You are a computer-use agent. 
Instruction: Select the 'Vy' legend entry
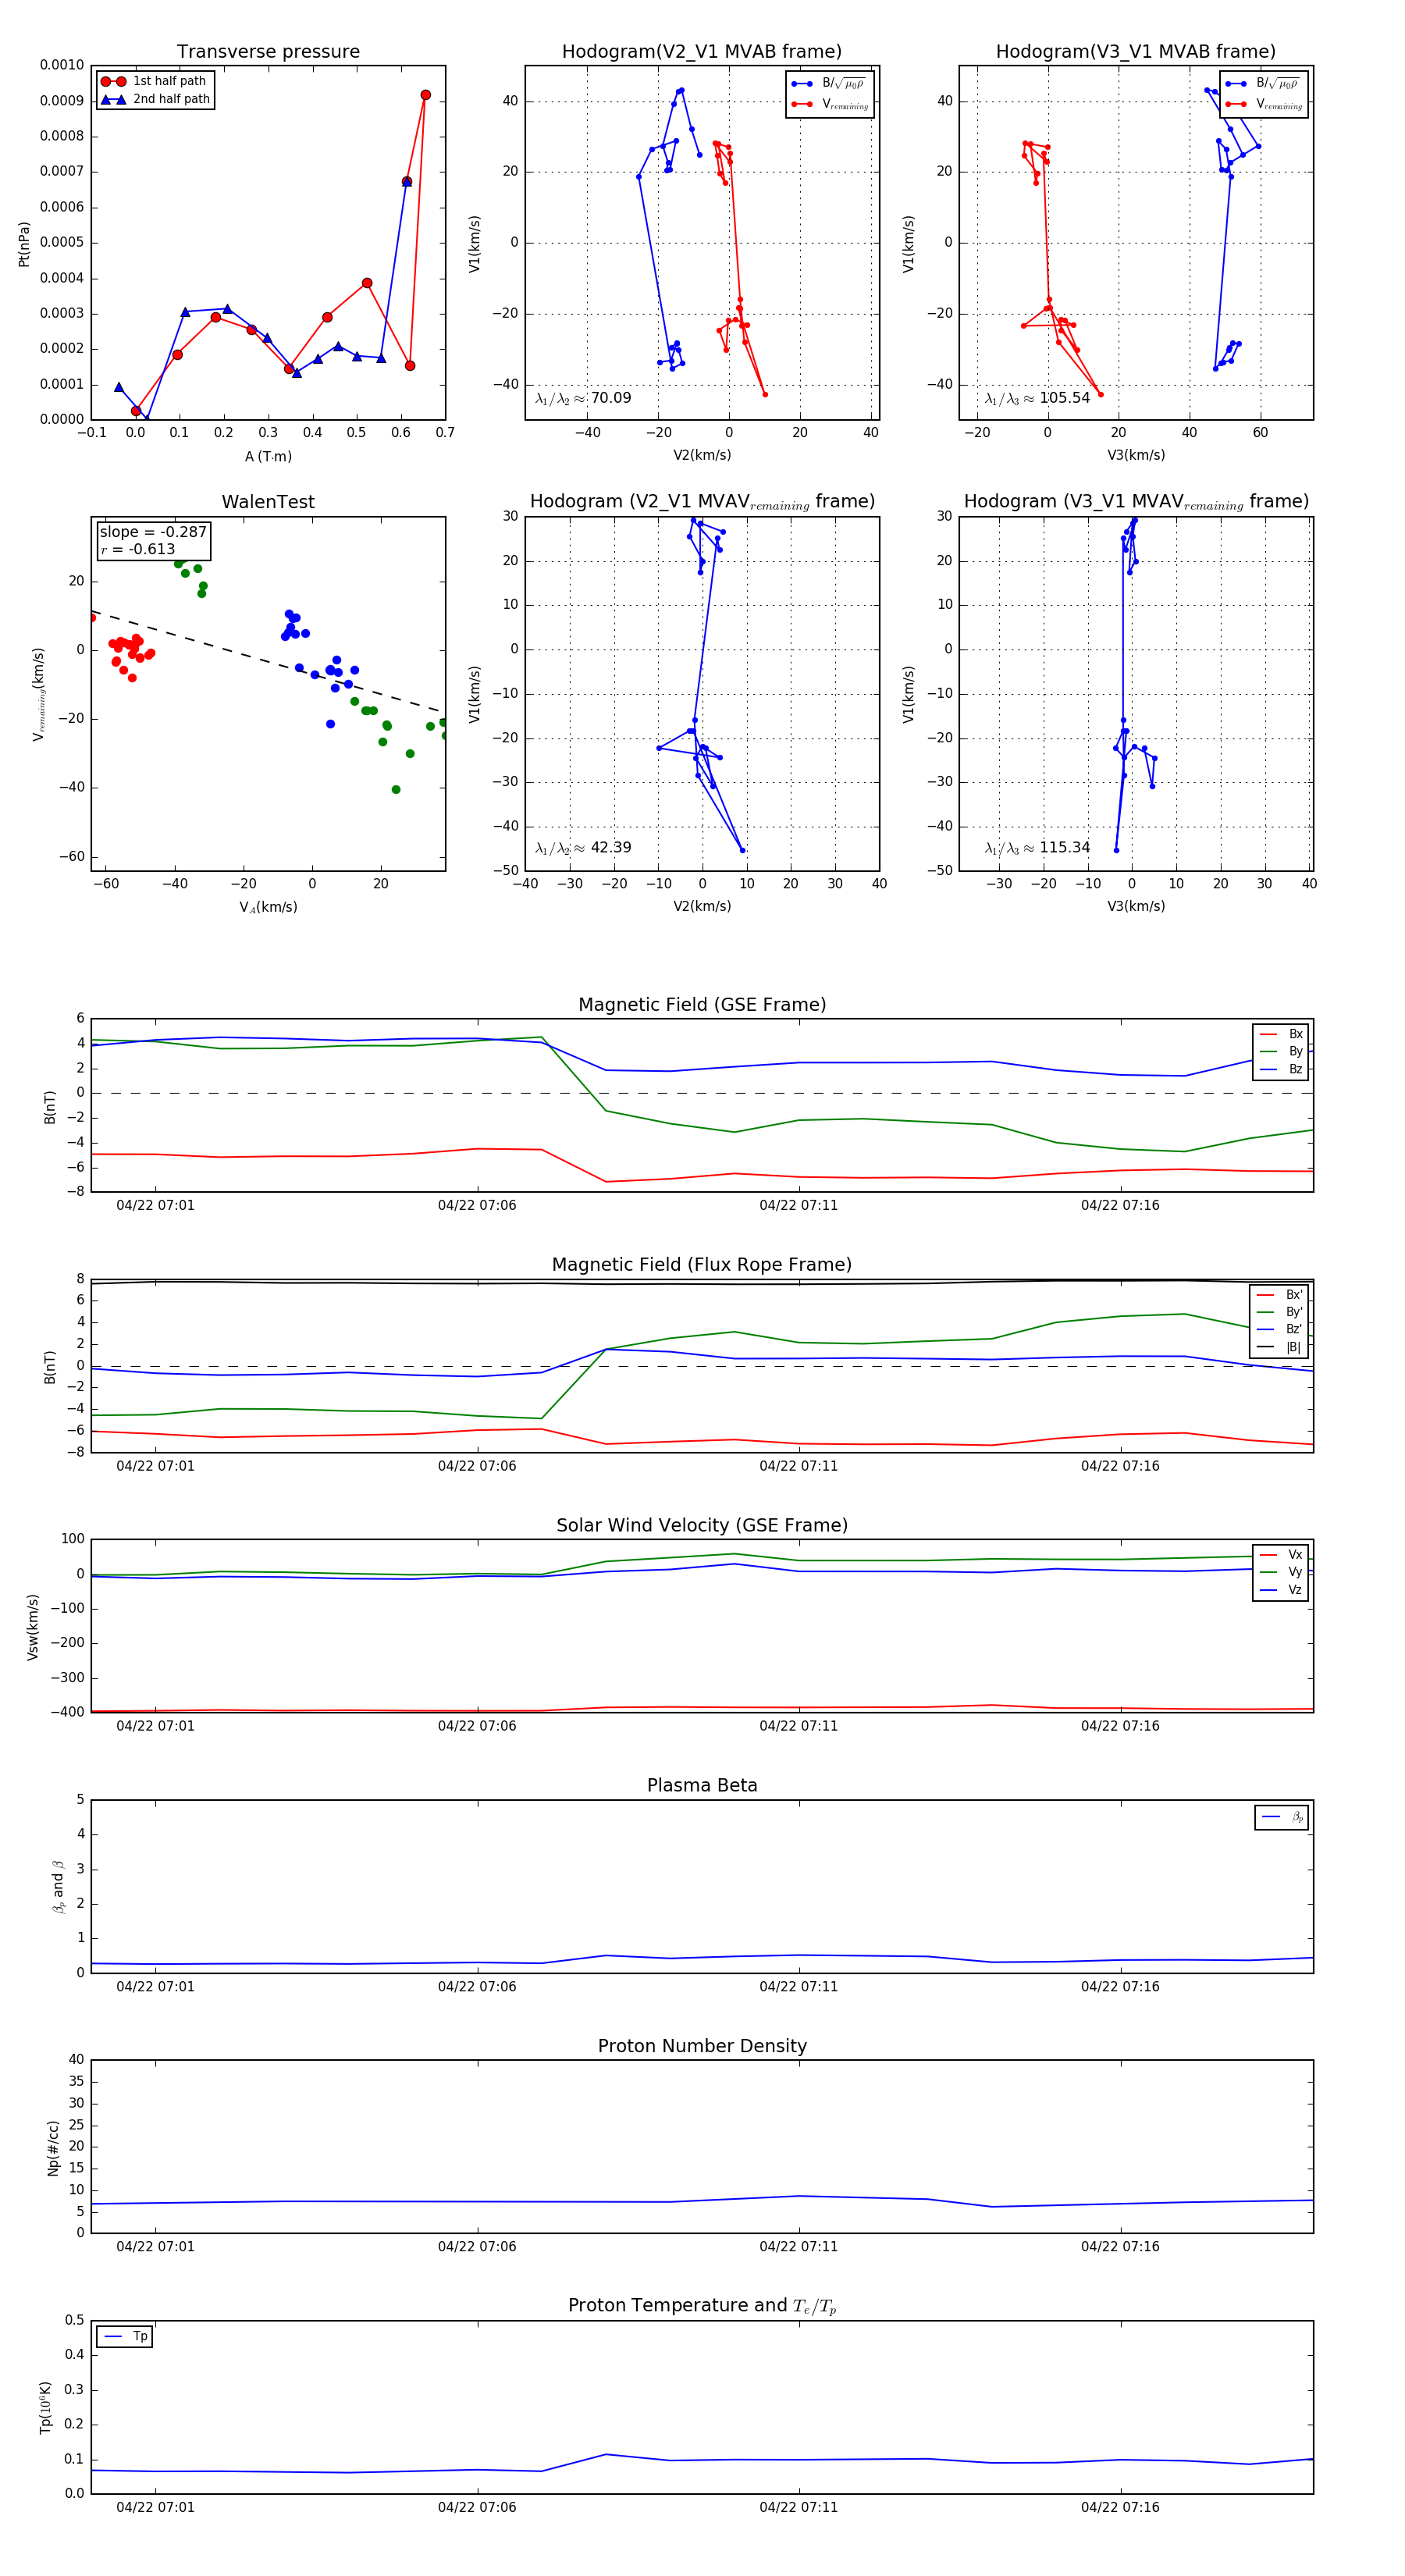(x=1281, y=1573)
